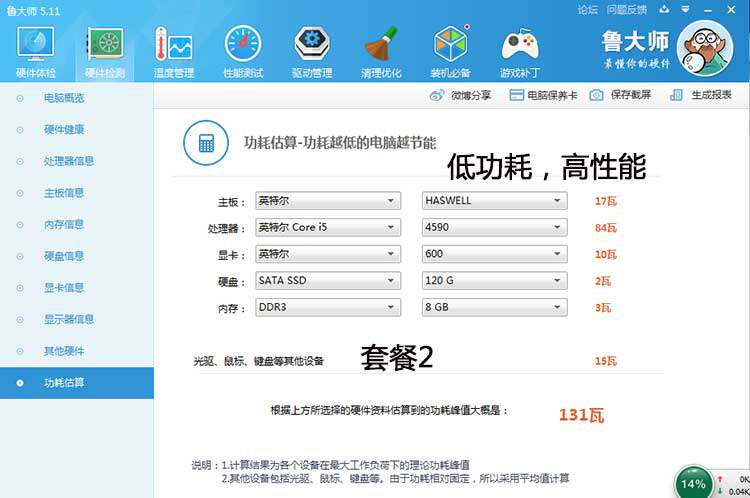Click the Weibo share icon
Viewport: 750px width, 498px height.
tap(436, 95)
